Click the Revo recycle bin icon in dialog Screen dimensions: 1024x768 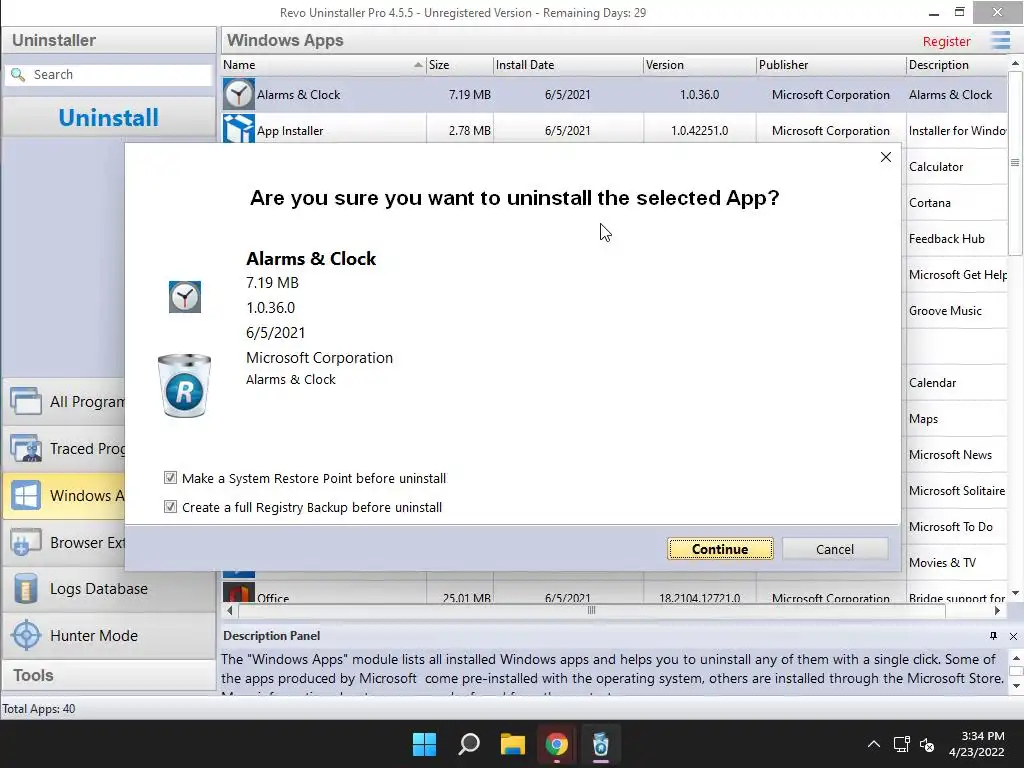pyautogui.click(x=184, y=385)
